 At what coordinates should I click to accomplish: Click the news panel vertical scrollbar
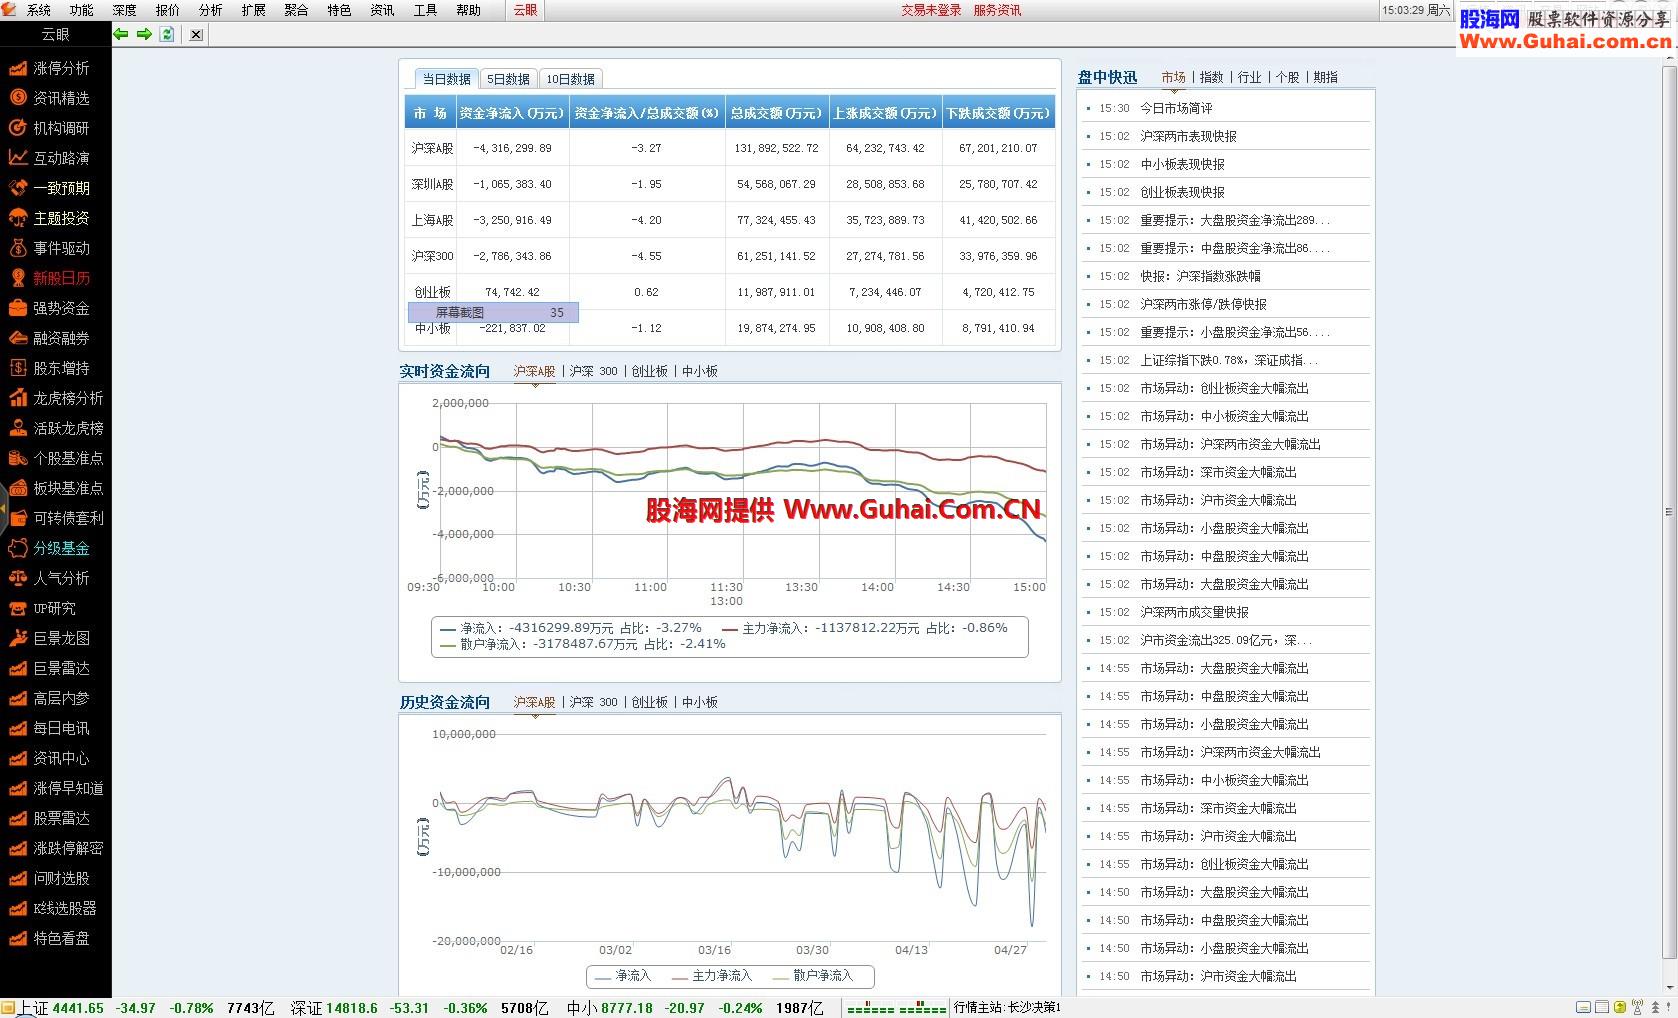click(1668, 512)
